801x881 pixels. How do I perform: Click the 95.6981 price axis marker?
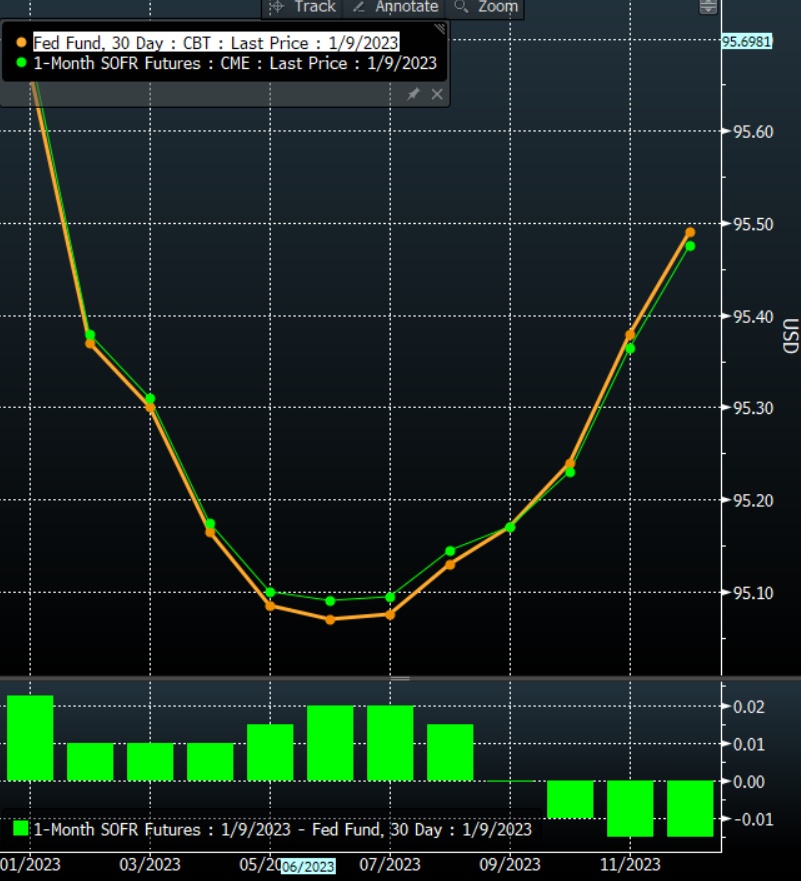746,41
